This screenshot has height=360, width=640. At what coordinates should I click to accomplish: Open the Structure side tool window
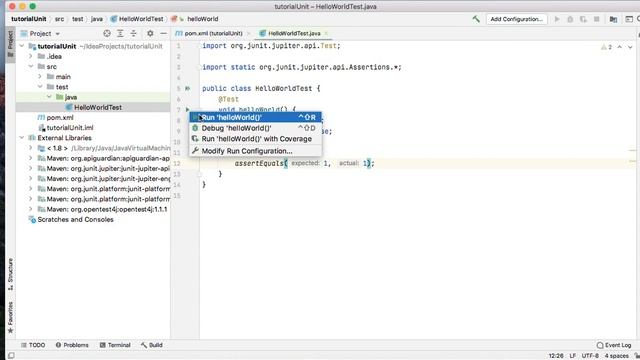11,274
